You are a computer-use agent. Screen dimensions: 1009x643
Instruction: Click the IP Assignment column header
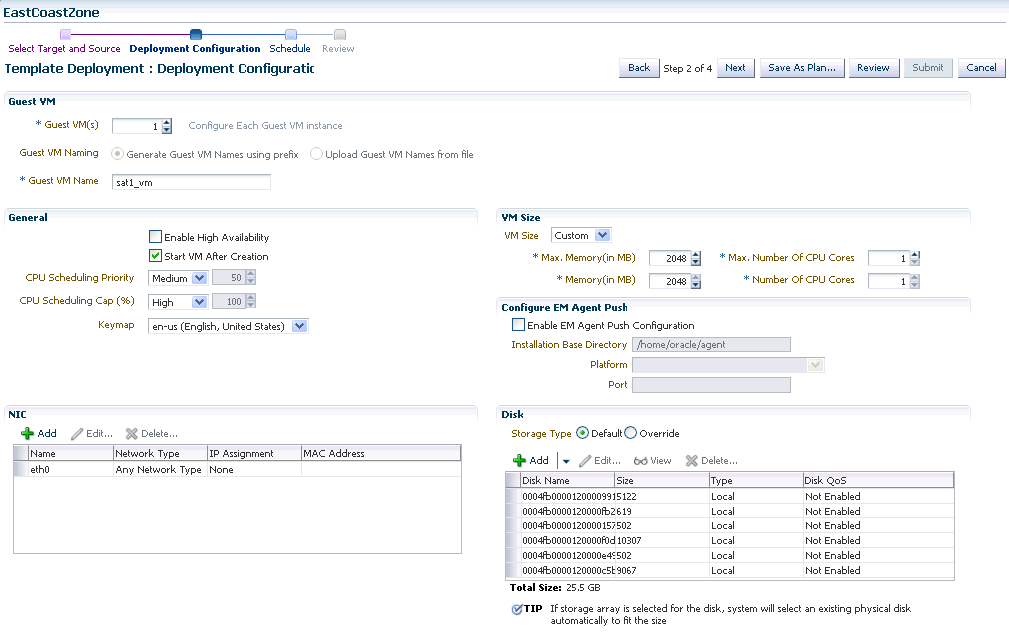[x=254, y=453]
